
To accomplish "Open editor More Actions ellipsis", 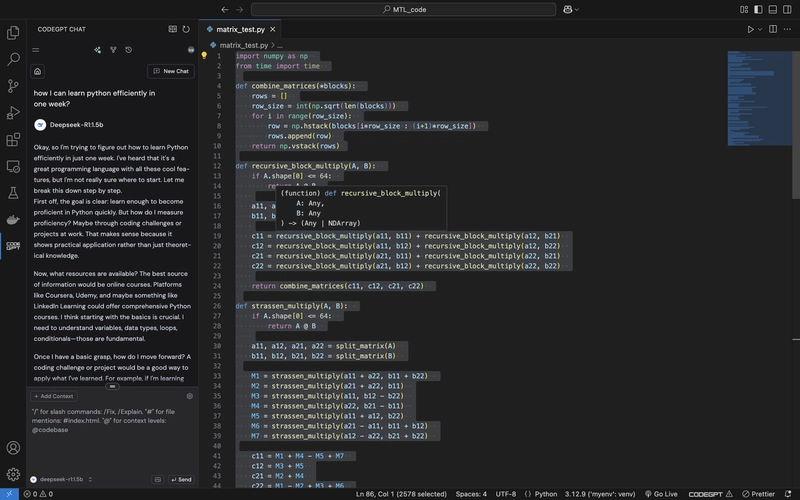I will 787,29.
